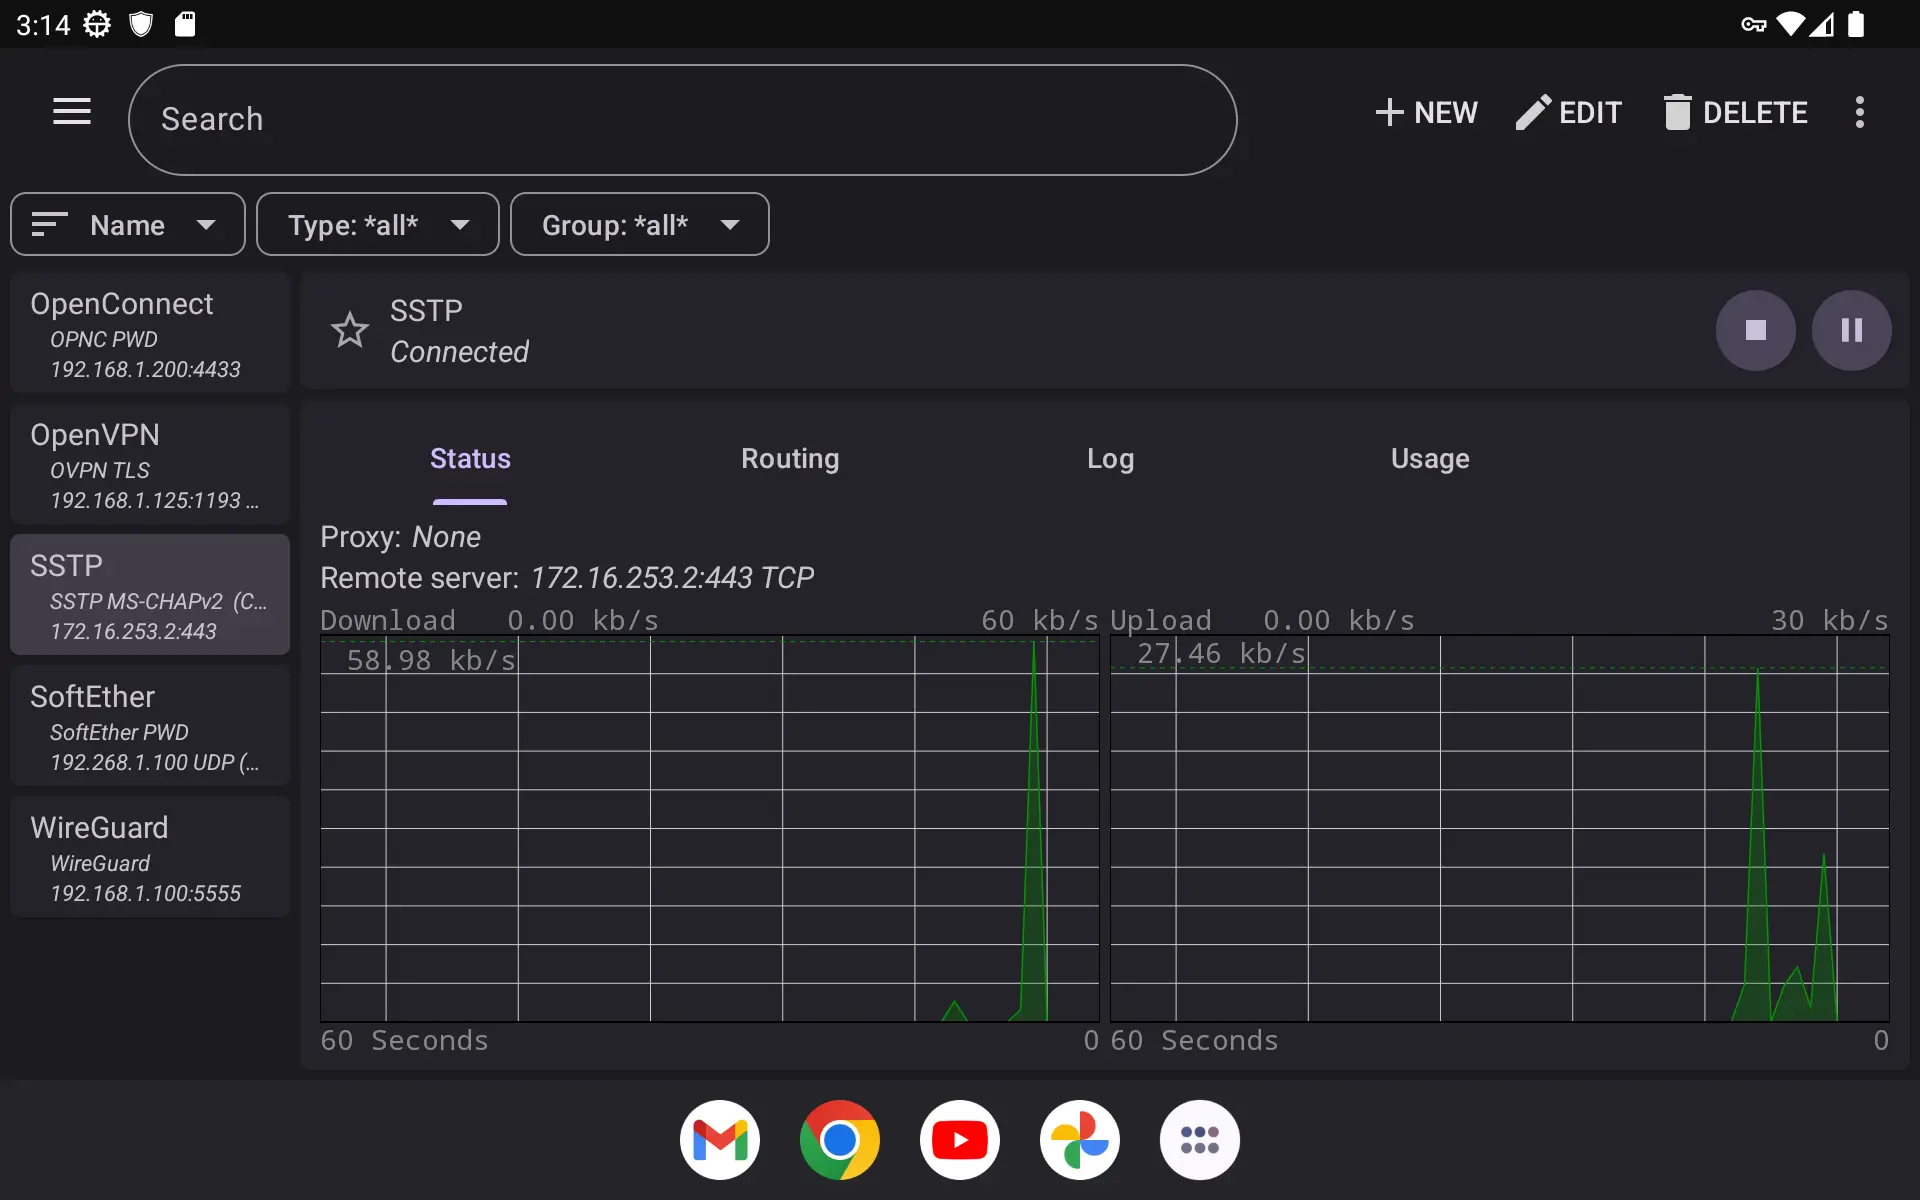The height and width of the screenshot is (1200, 1920).
Task: Open the OpenConnect profile entry
Action: pos(149,332)
